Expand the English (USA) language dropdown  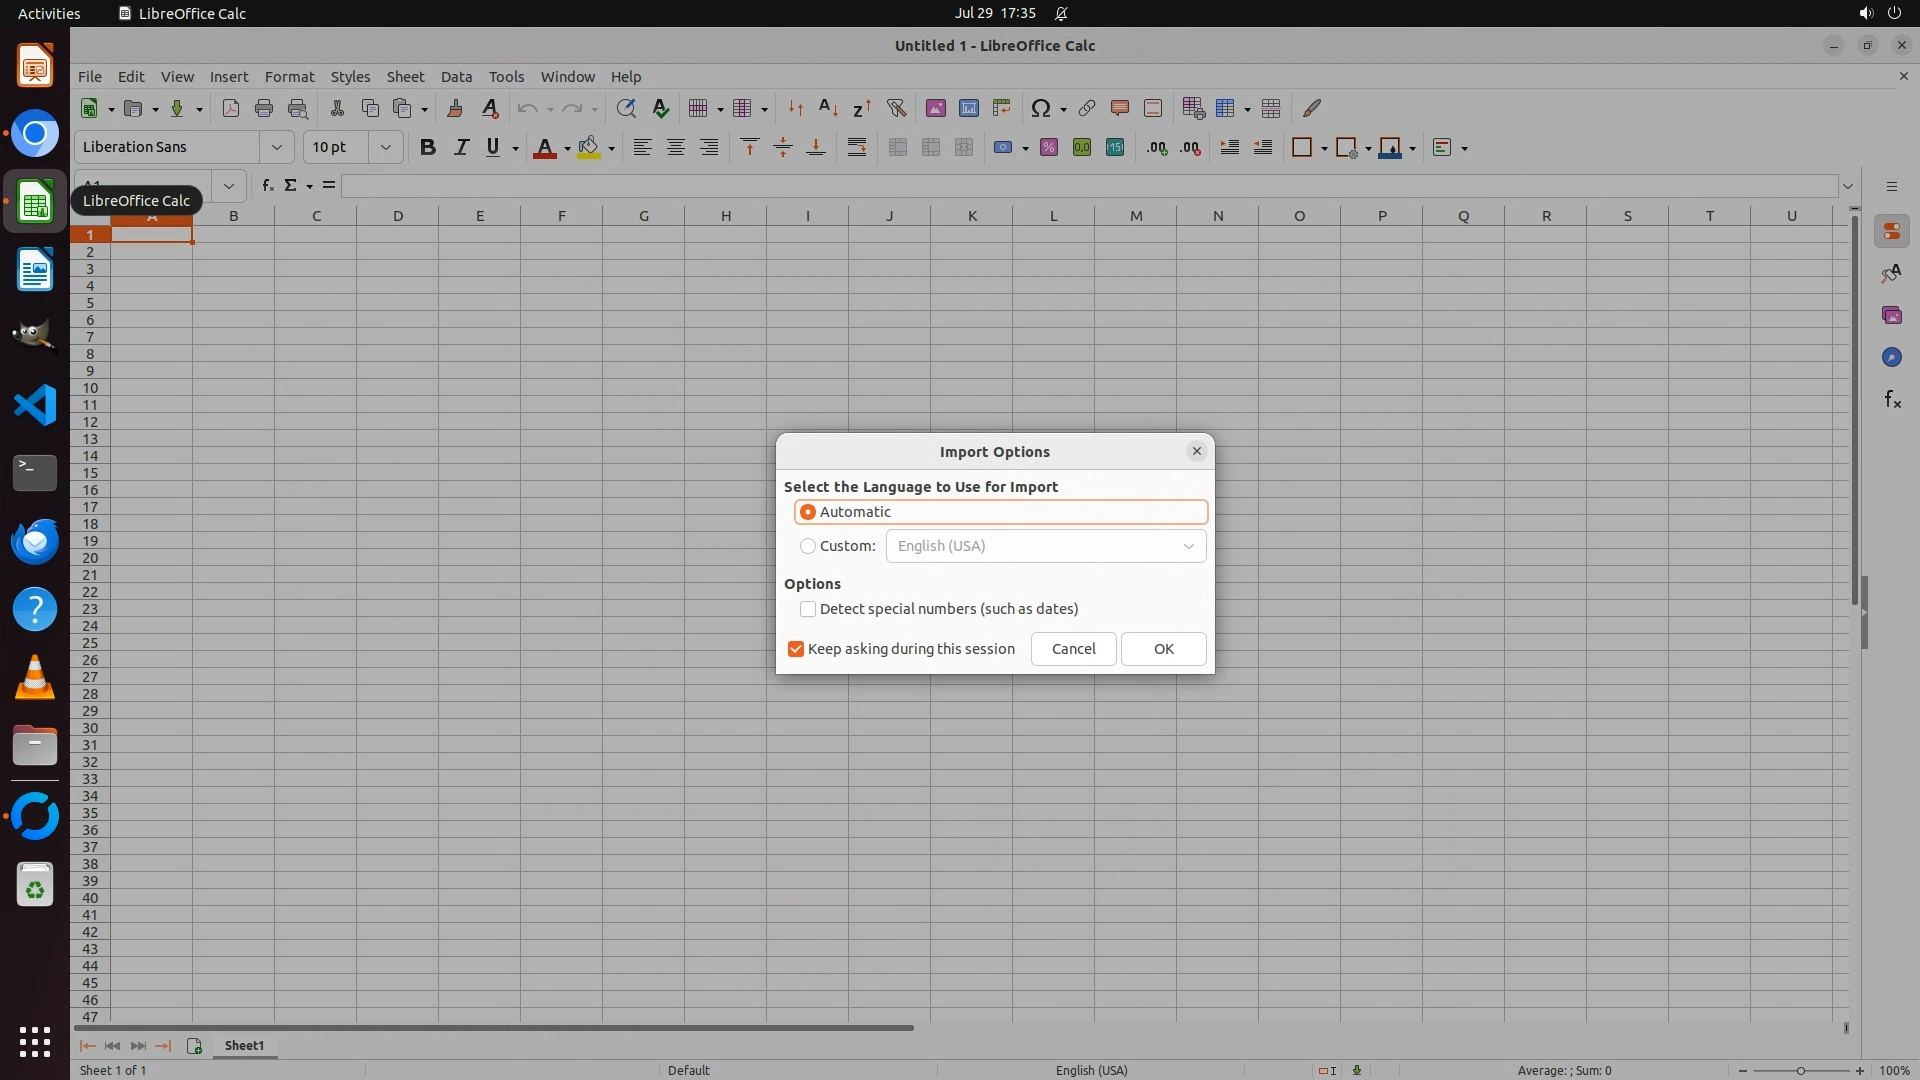pyautogui.click(x=1188, y=546)
